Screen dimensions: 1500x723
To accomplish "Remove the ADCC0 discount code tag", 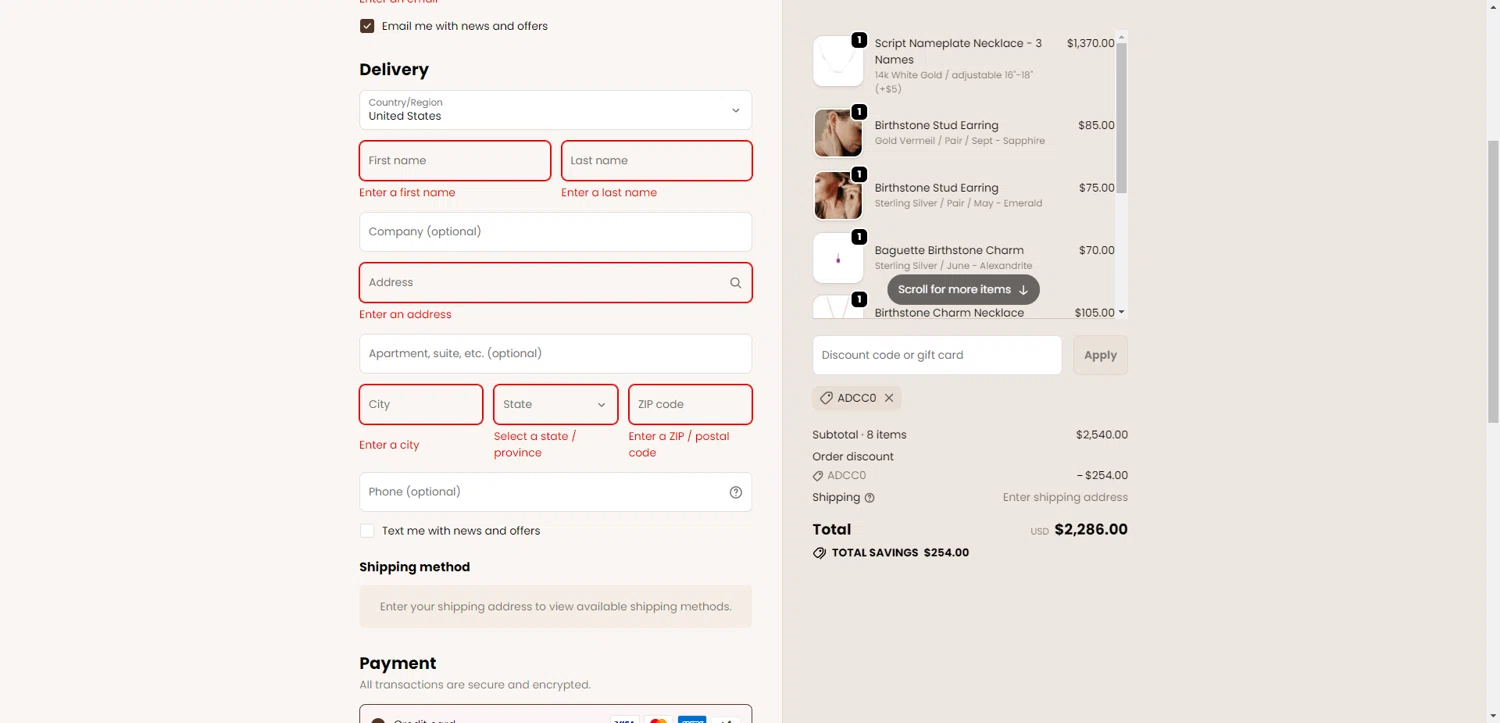I will pyautogui.click(x=889, y=398).
